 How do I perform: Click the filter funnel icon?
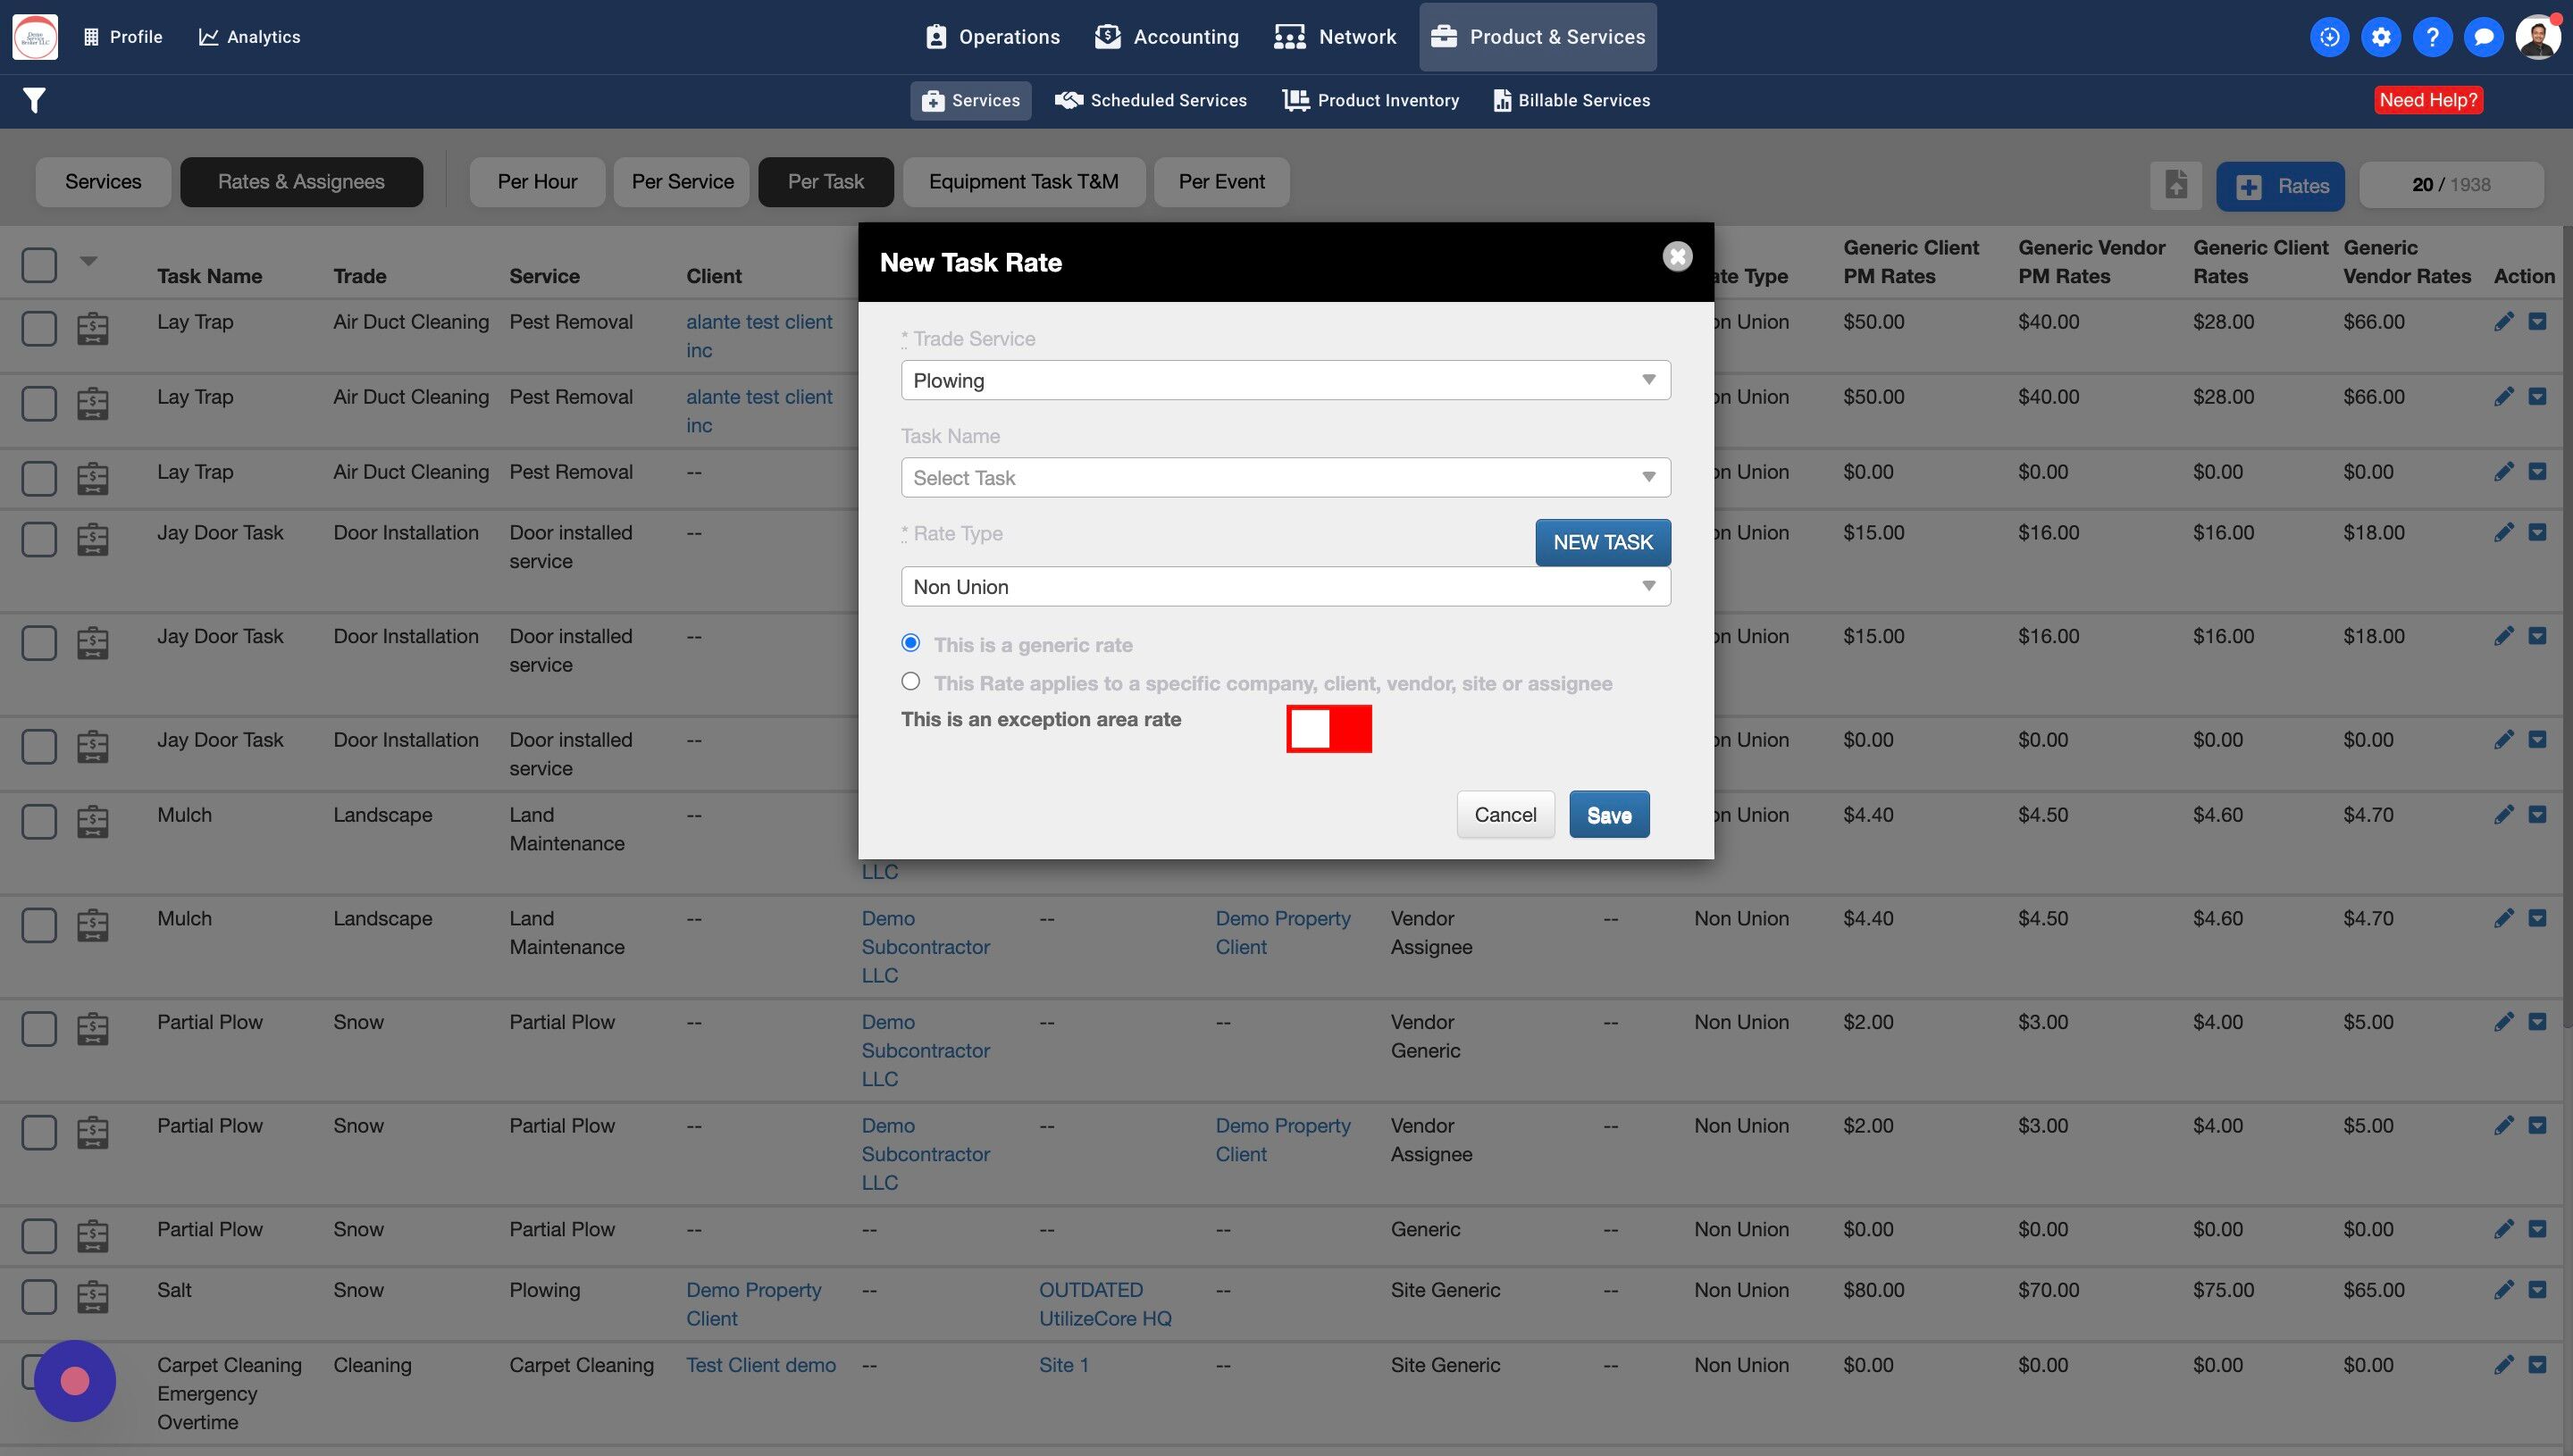pyautogui.click(x=34, y=100)
